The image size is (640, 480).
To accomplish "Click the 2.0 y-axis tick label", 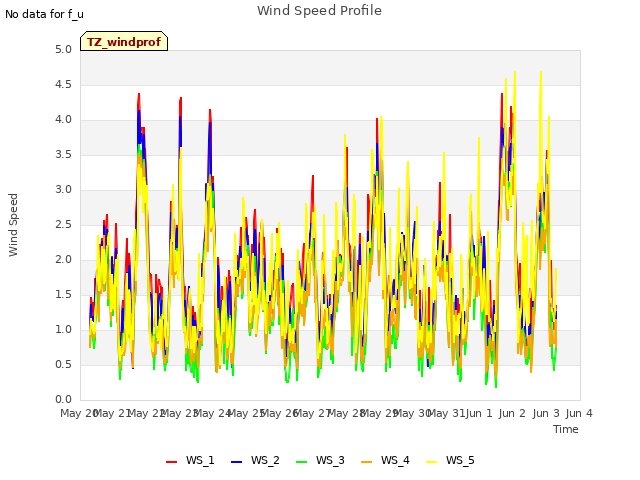I will pos(63,260).
